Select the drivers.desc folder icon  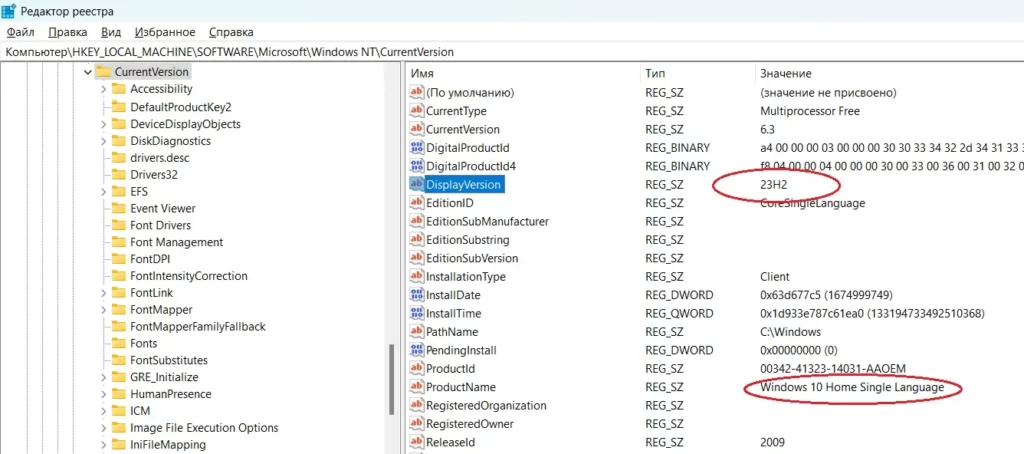118,157
